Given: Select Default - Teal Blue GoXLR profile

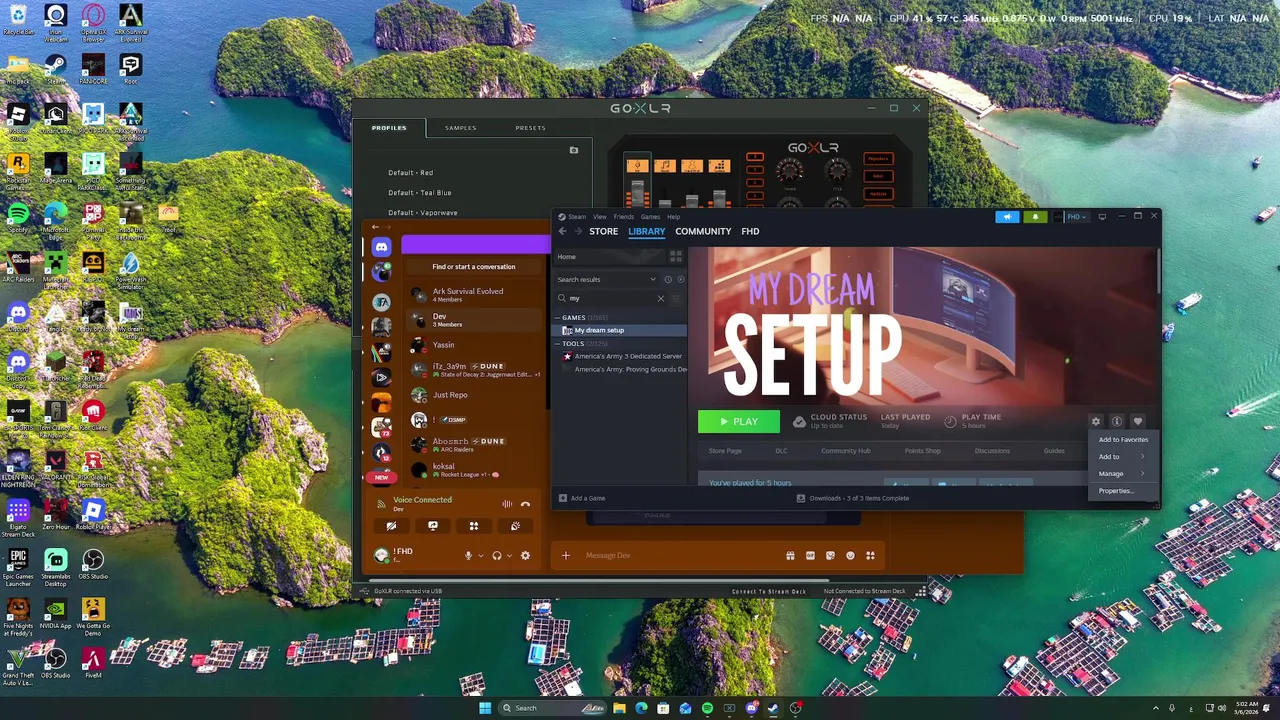Looking at the screenshot, I should click(x=420, y=193).
